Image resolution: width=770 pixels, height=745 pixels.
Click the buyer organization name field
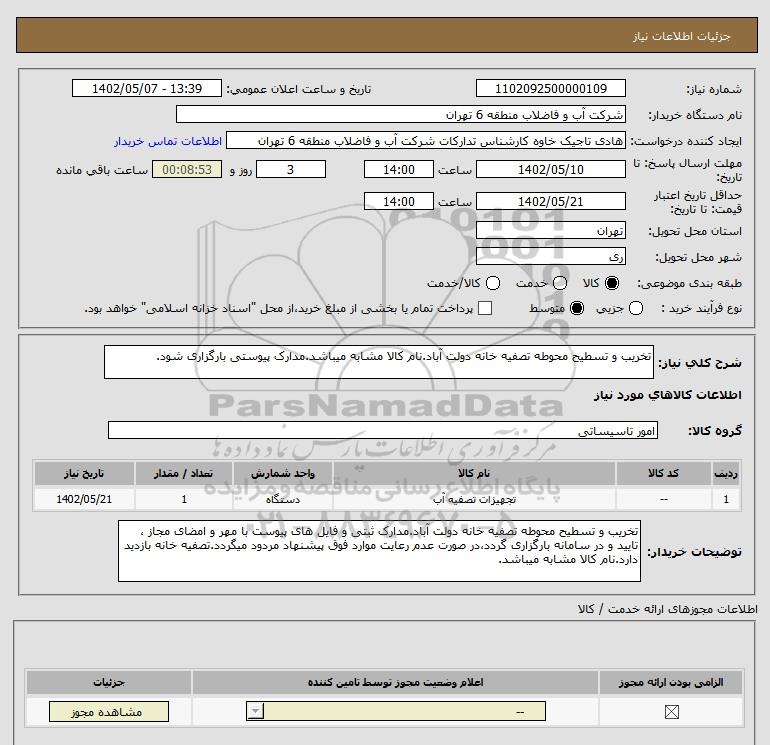point(401,114)
